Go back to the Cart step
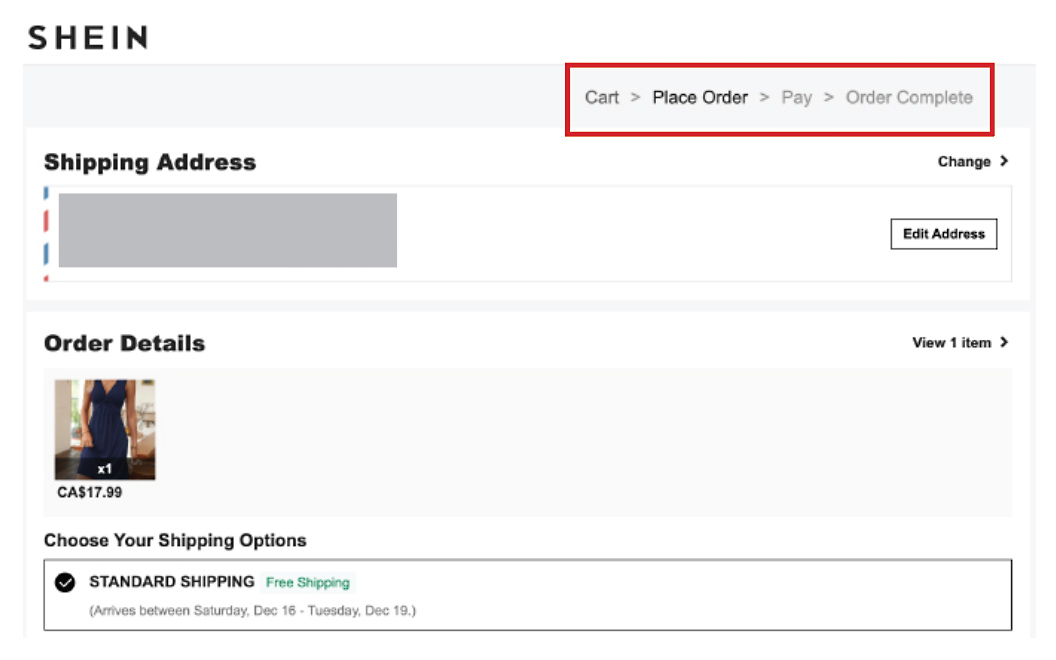This screenshot has height=660, width=1056. pyautogui.click(x=602, y=97)
